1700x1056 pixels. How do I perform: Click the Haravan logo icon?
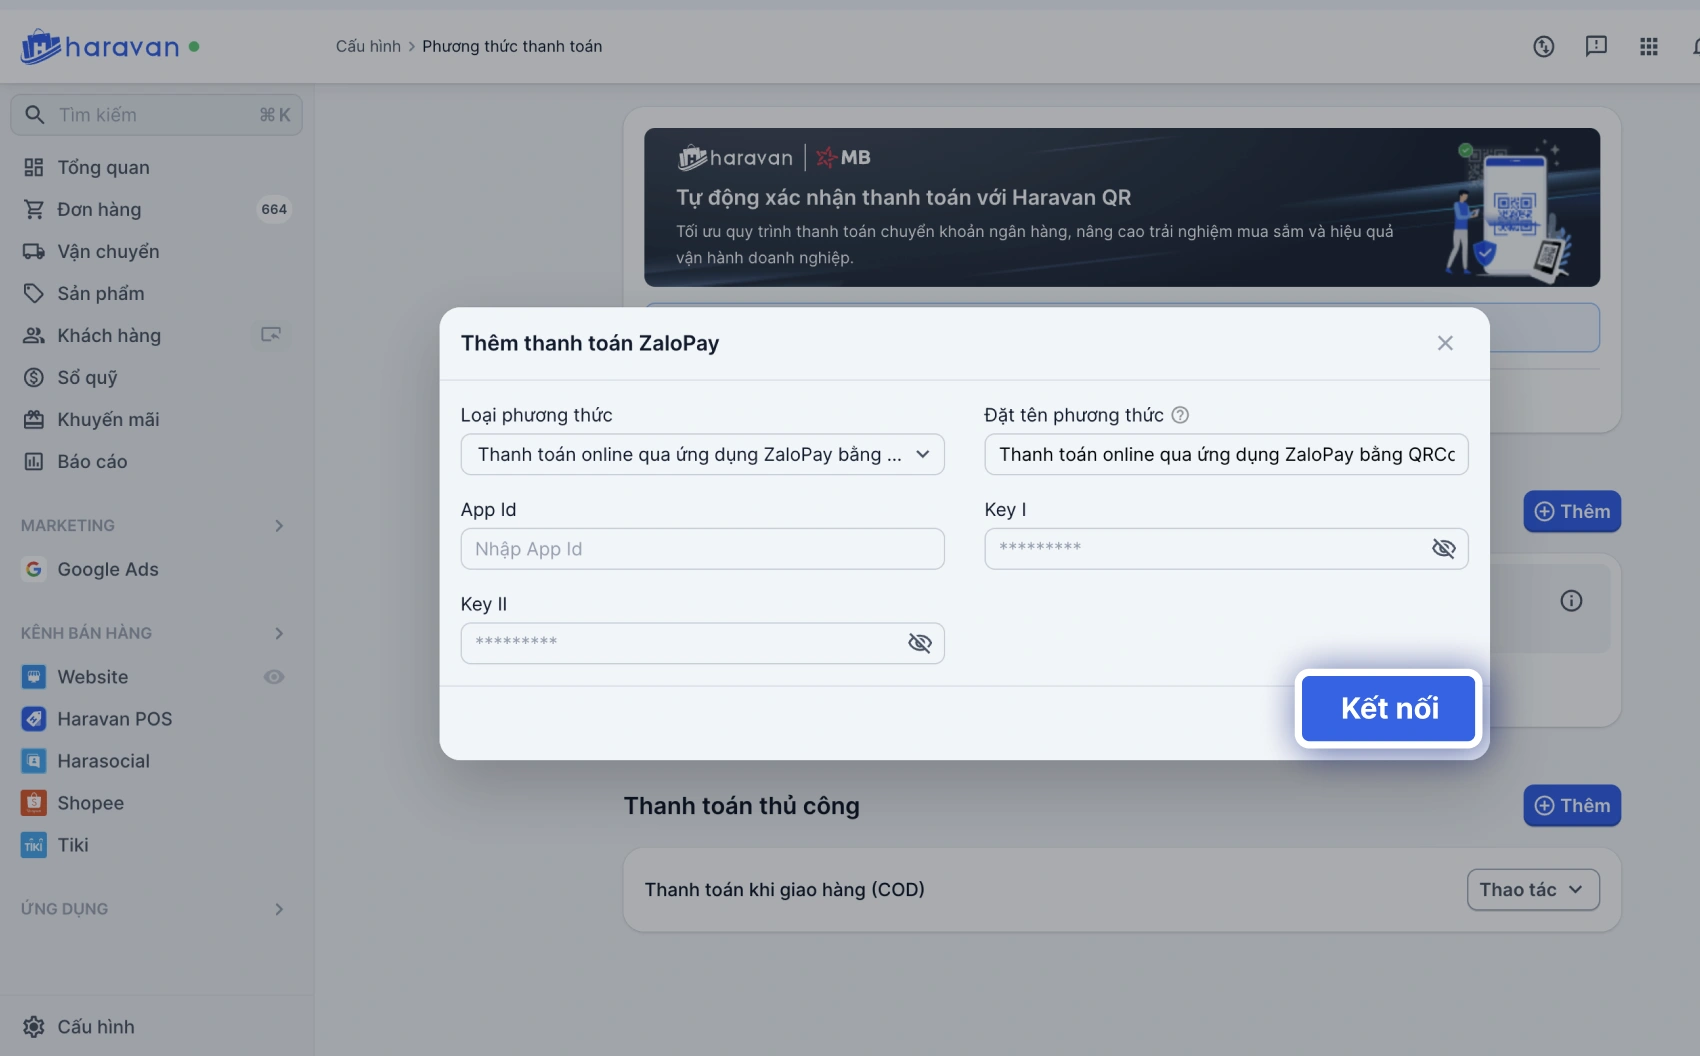(41, 46)
